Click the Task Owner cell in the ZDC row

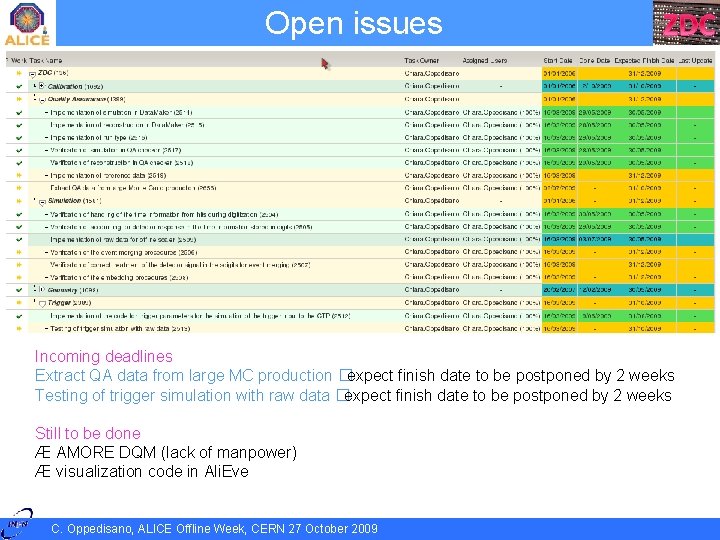(x=432, y=73)
